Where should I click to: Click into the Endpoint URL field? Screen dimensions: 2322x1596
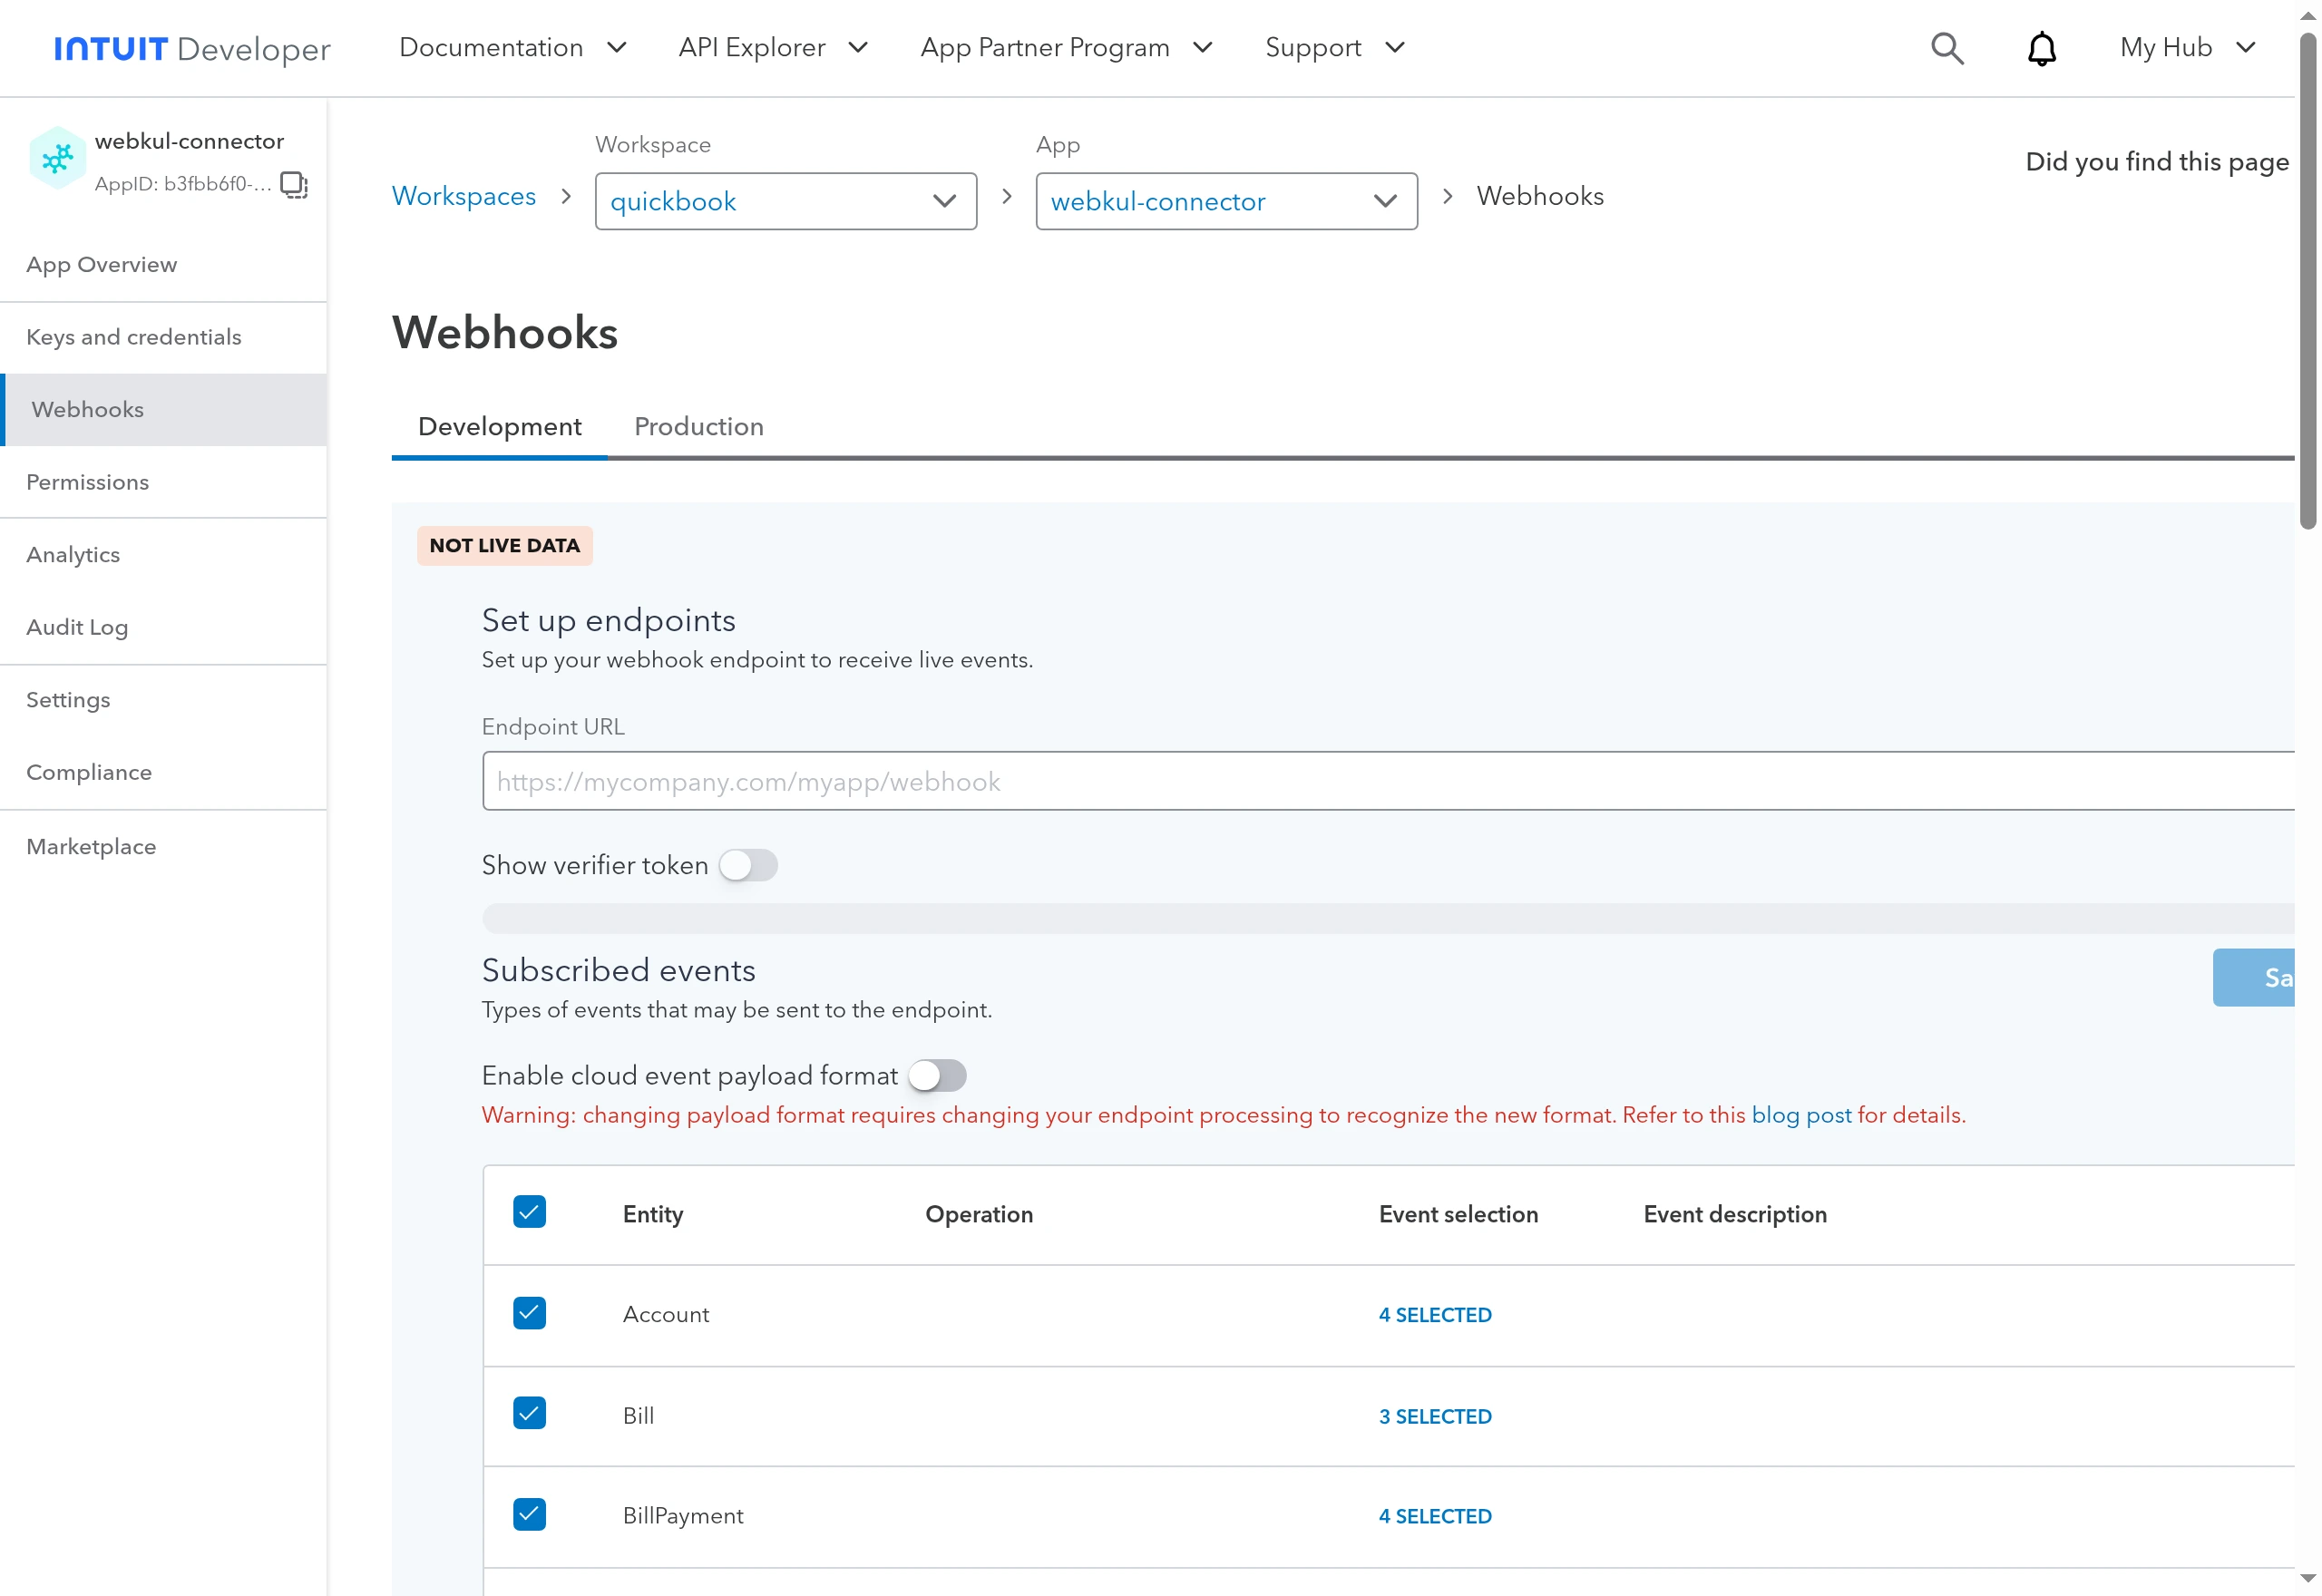tap(1388, 781)
